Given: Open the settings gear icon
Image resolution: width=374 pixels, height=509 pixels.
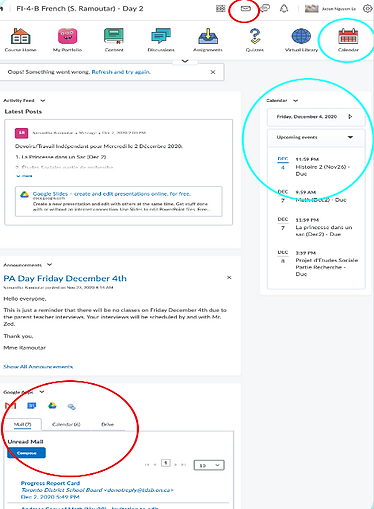Looking at the screenshot, I should pos(367,9).
